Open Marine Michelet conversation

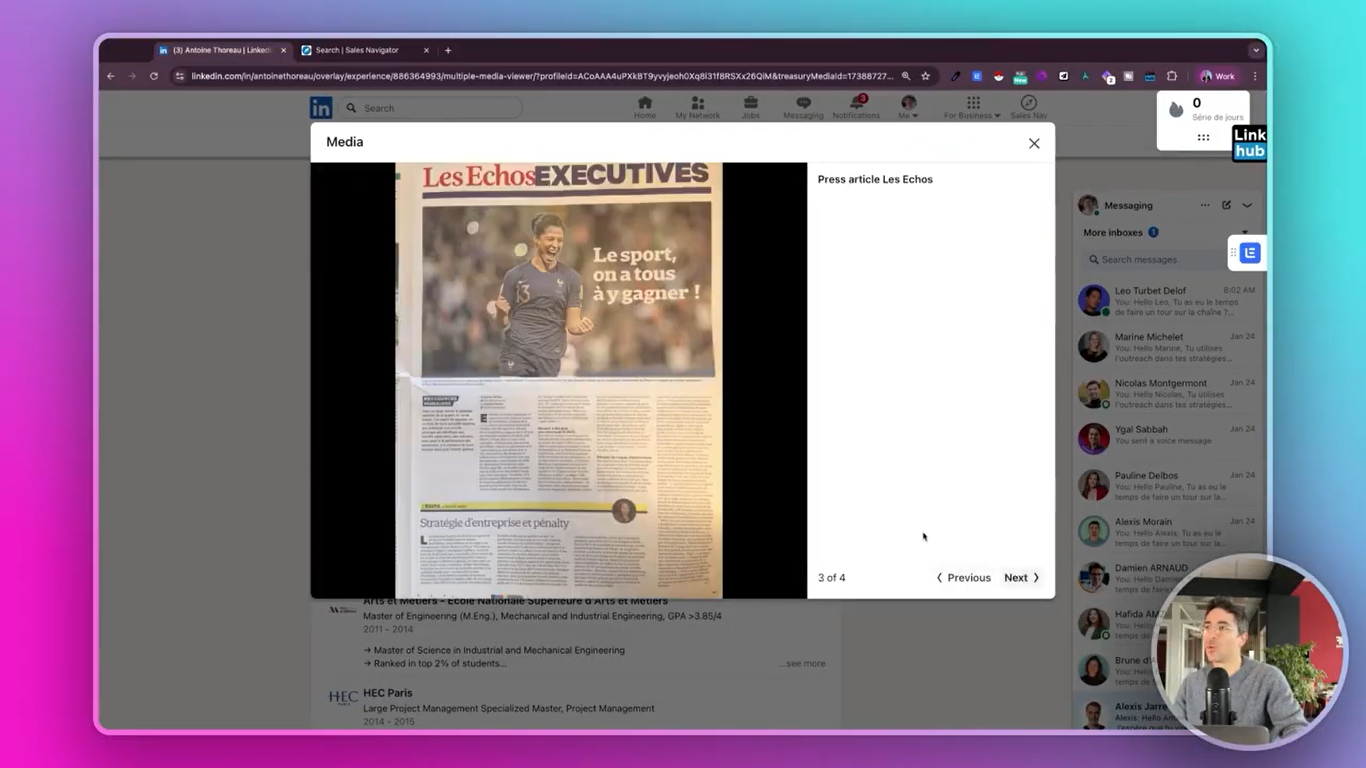point(1168,347)
